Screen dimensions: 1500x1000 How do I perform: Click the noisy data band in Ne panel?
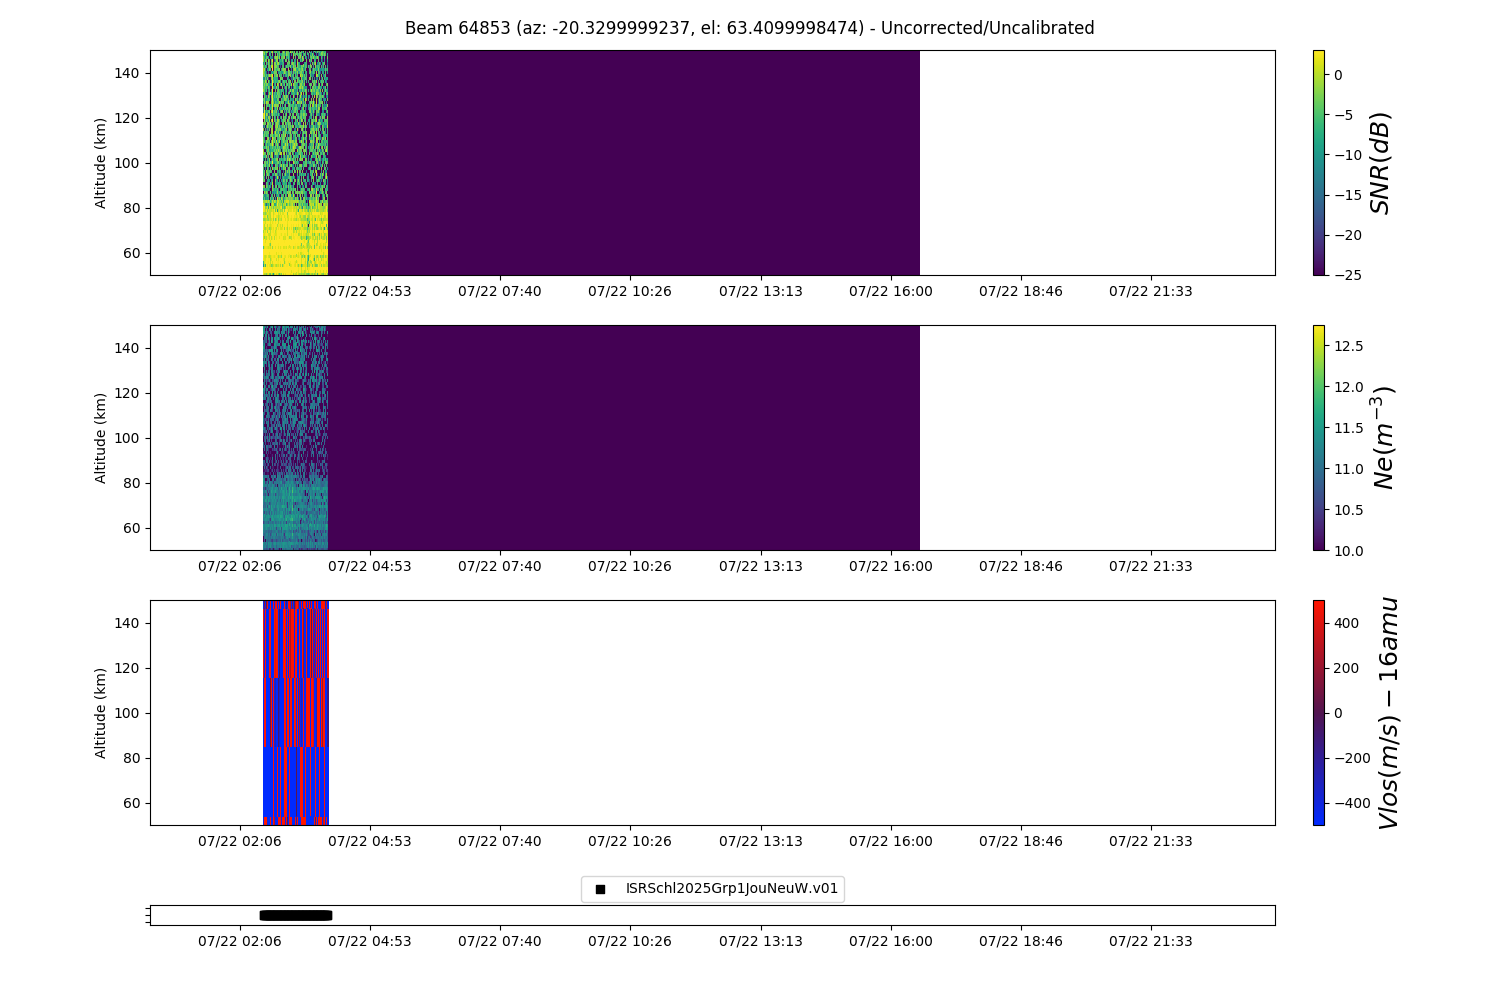295,437
